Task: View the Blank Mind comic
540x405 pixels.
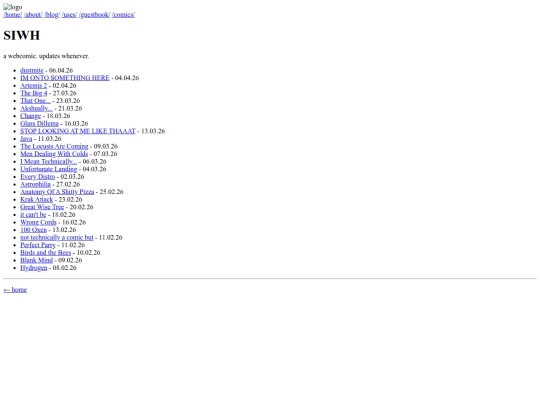Action: (x=37, y=260)
